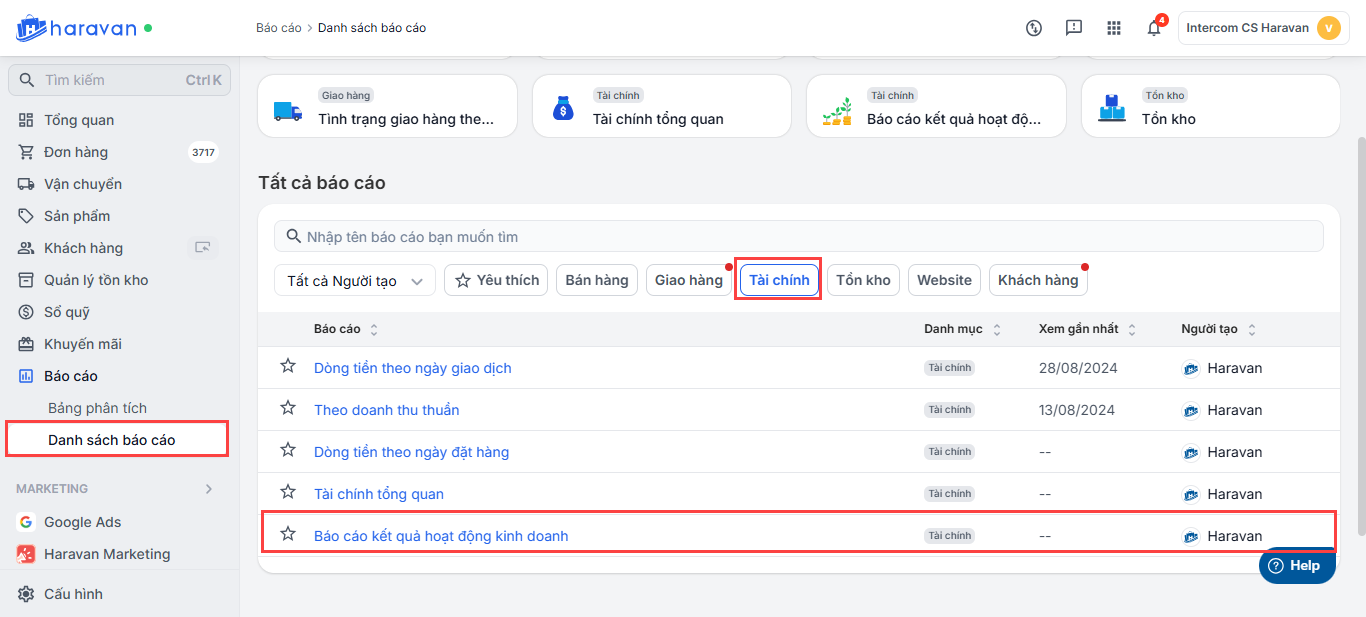The width and height of the screenshot is (1366, 617).
Task: Click the notifications bell icon
Action: click(1153, 28)
